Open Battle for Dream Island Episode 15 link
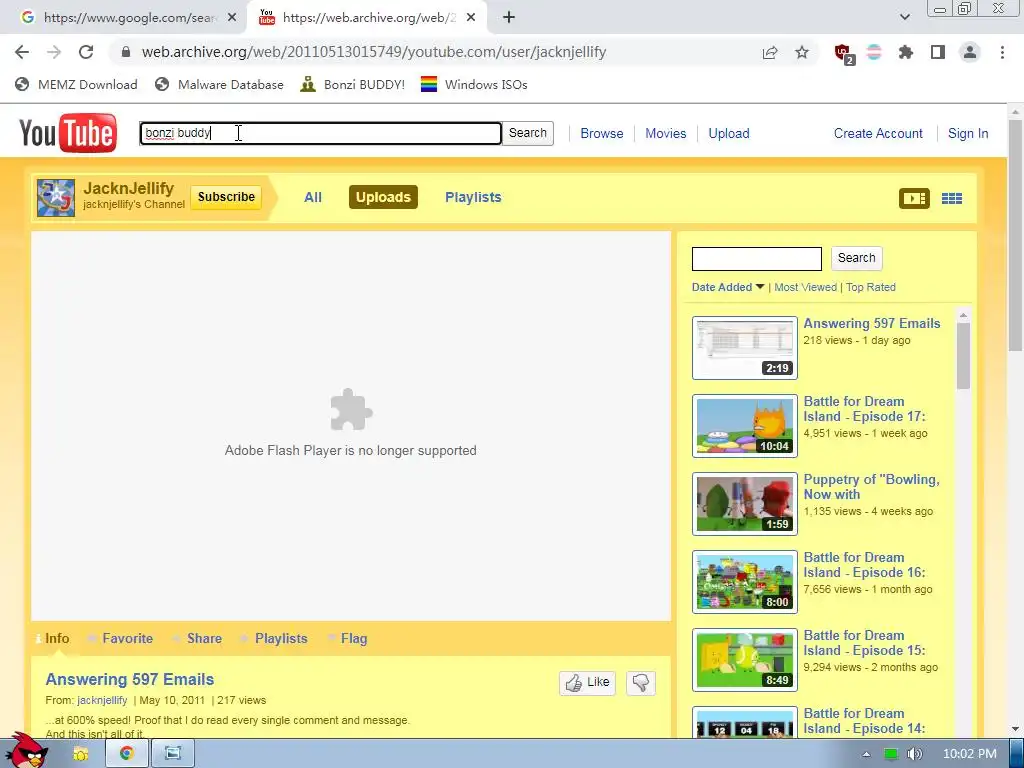 pos(864,643)
